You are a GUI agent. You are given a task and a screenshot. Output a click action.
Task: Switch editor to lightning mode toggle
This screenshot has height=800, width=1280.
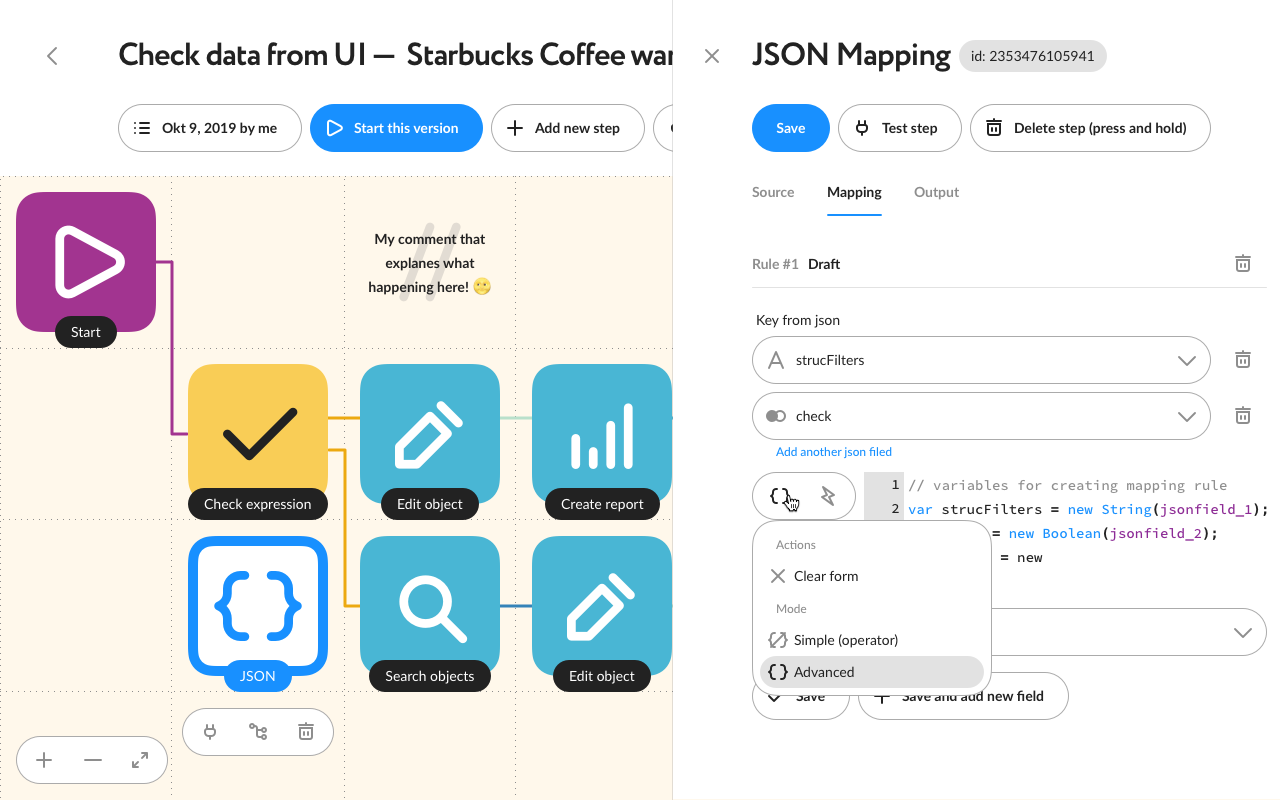827,496
